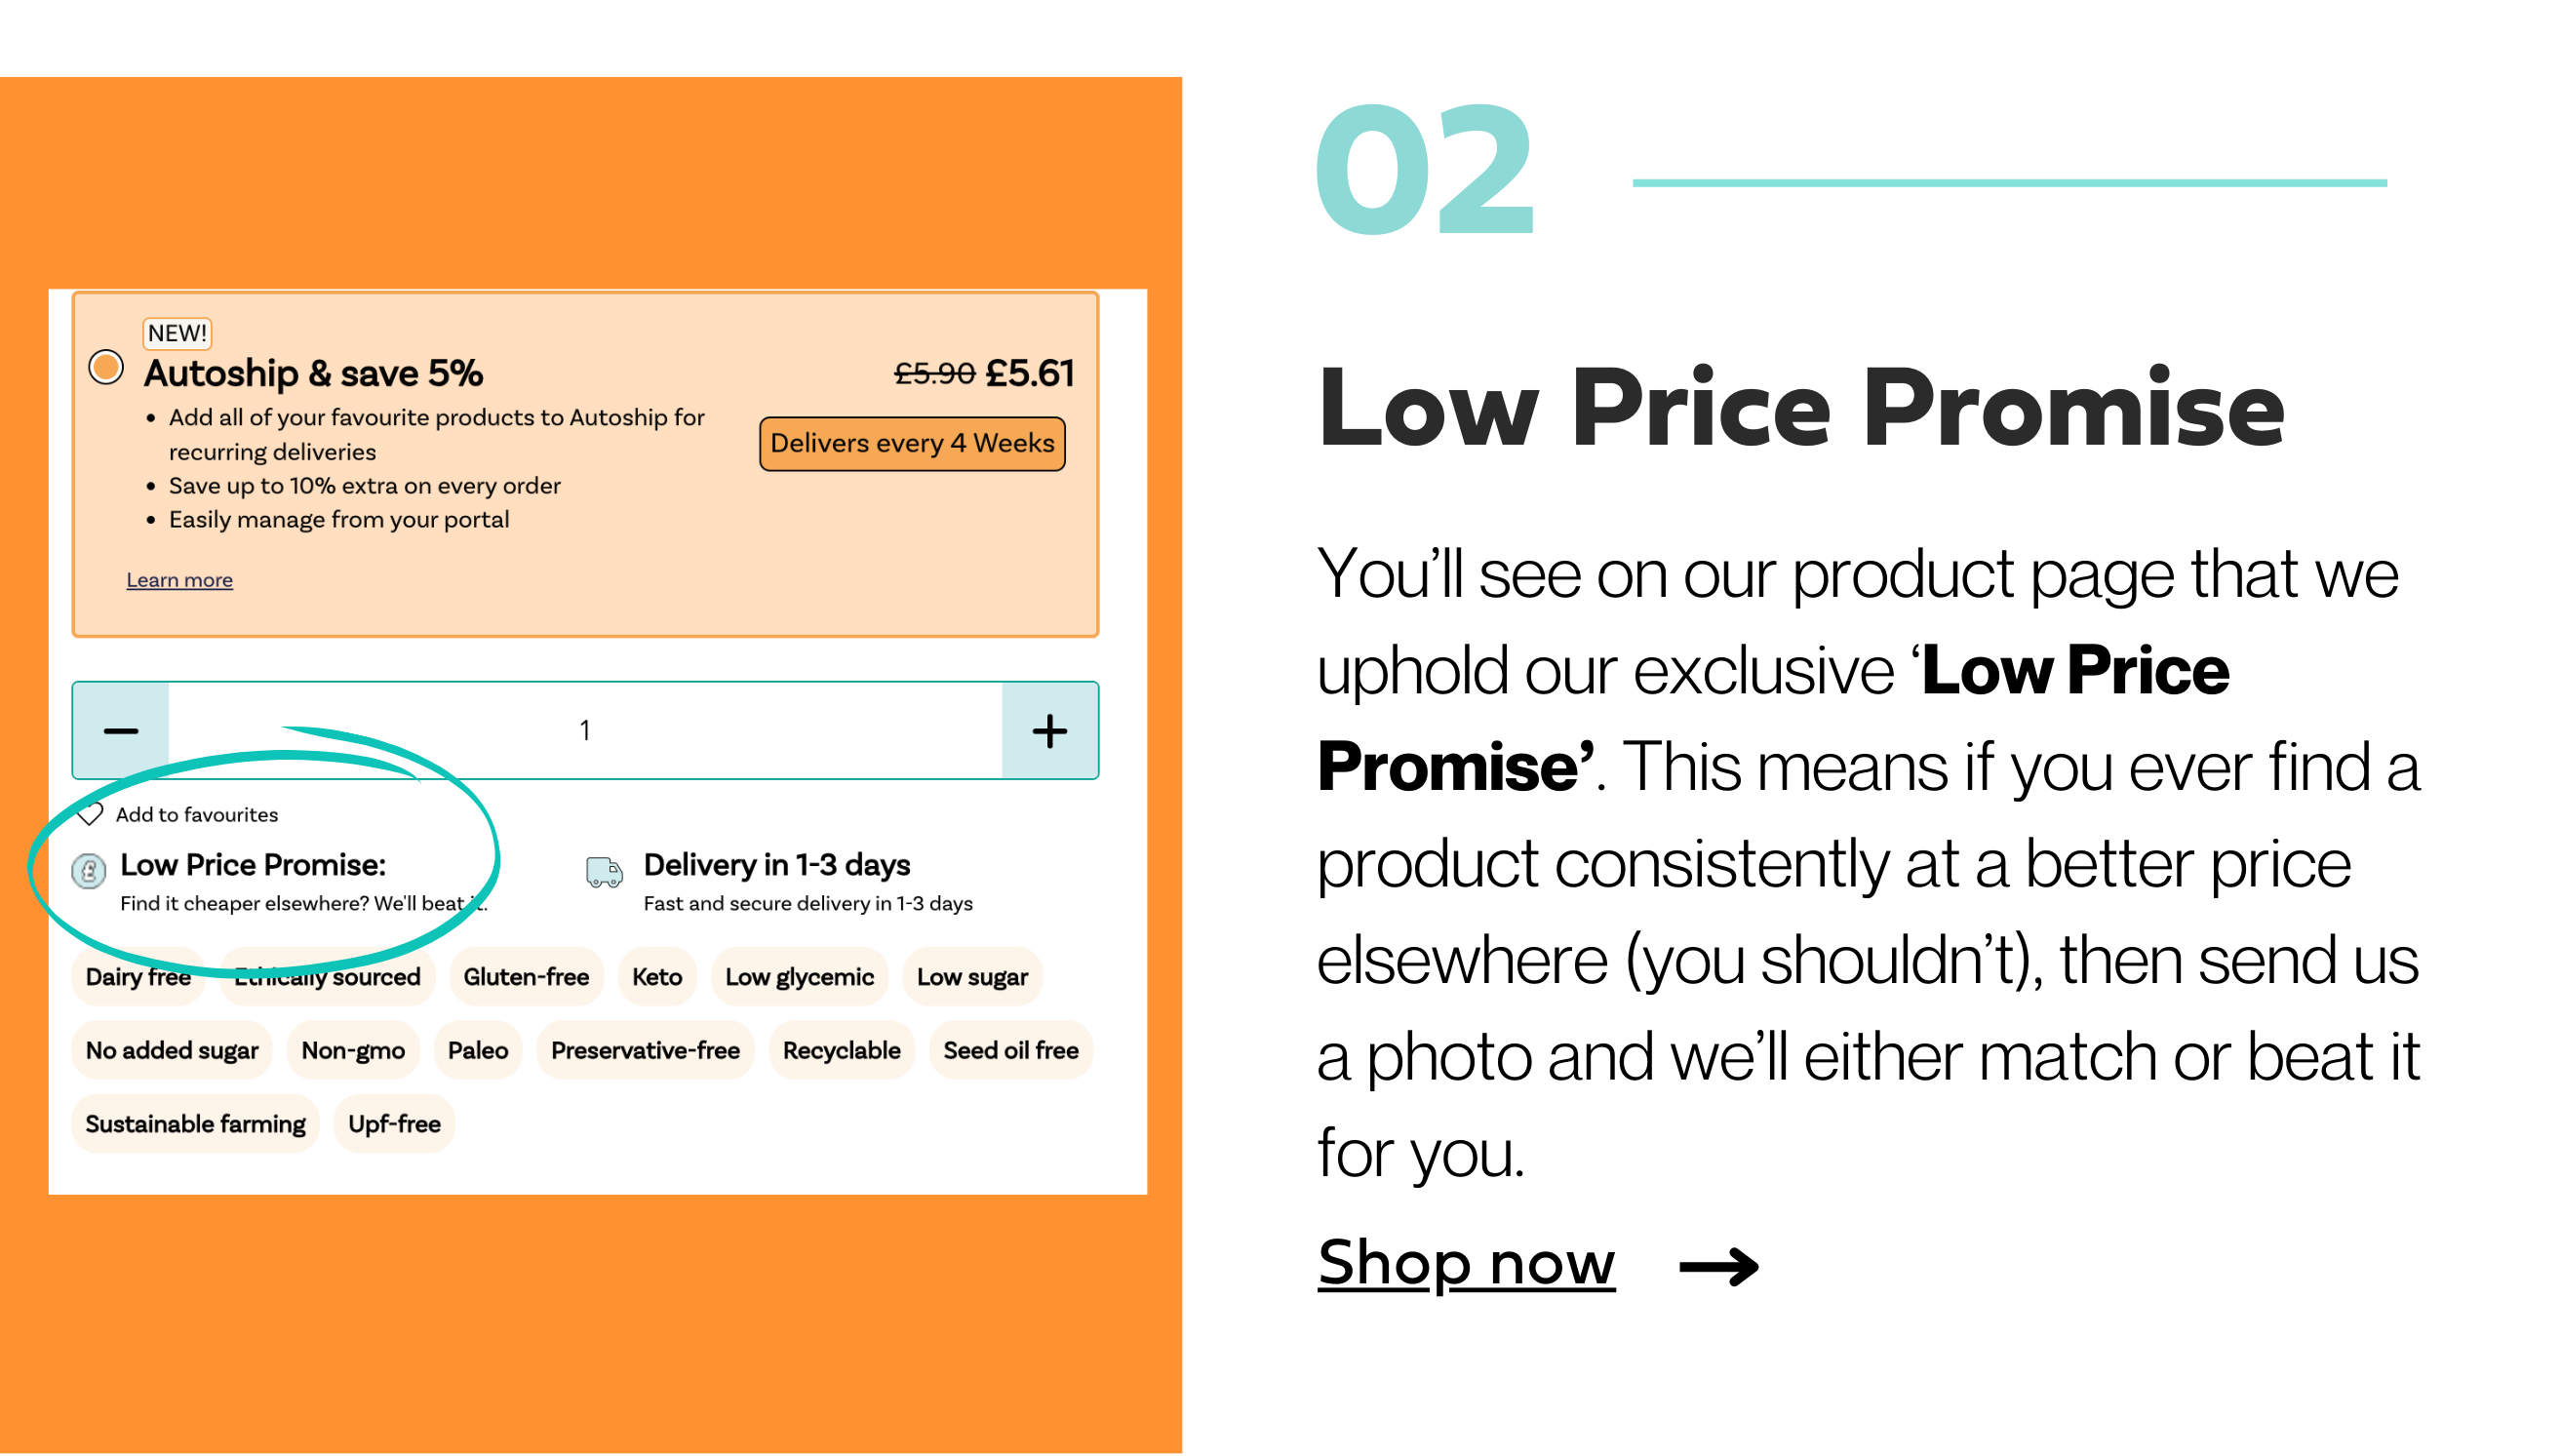Screen dimensions: 2561x1456
Task: Select the Paleo tag
Action: [478, 1051]
